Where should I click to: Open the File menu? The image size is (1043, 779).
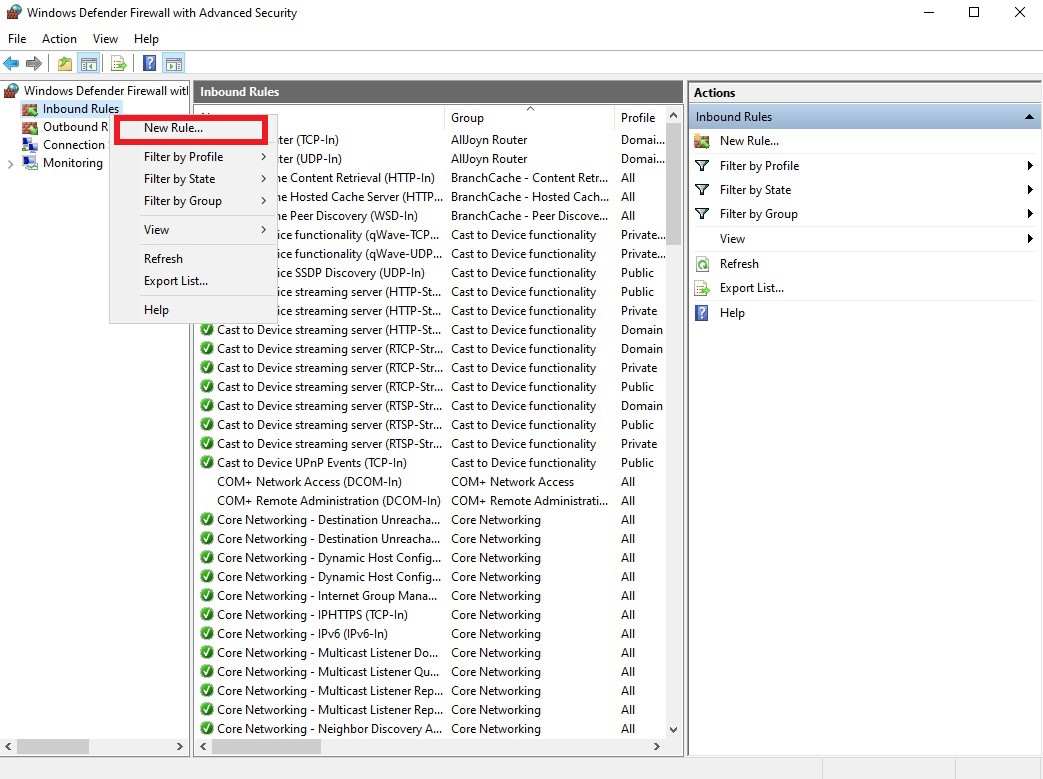[17, 39]
